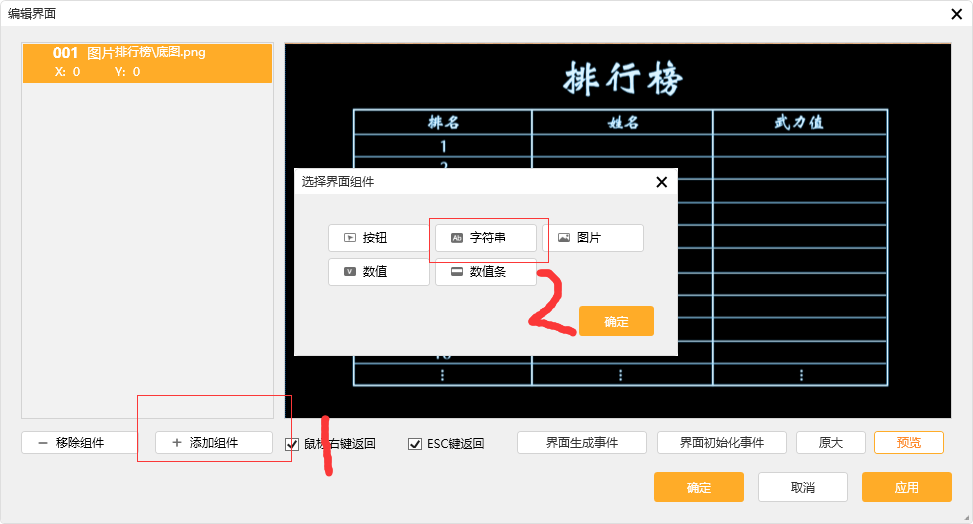Click the plus 添加组件 button
Viewport: 973px width, 524px height.
click(213, 443)
